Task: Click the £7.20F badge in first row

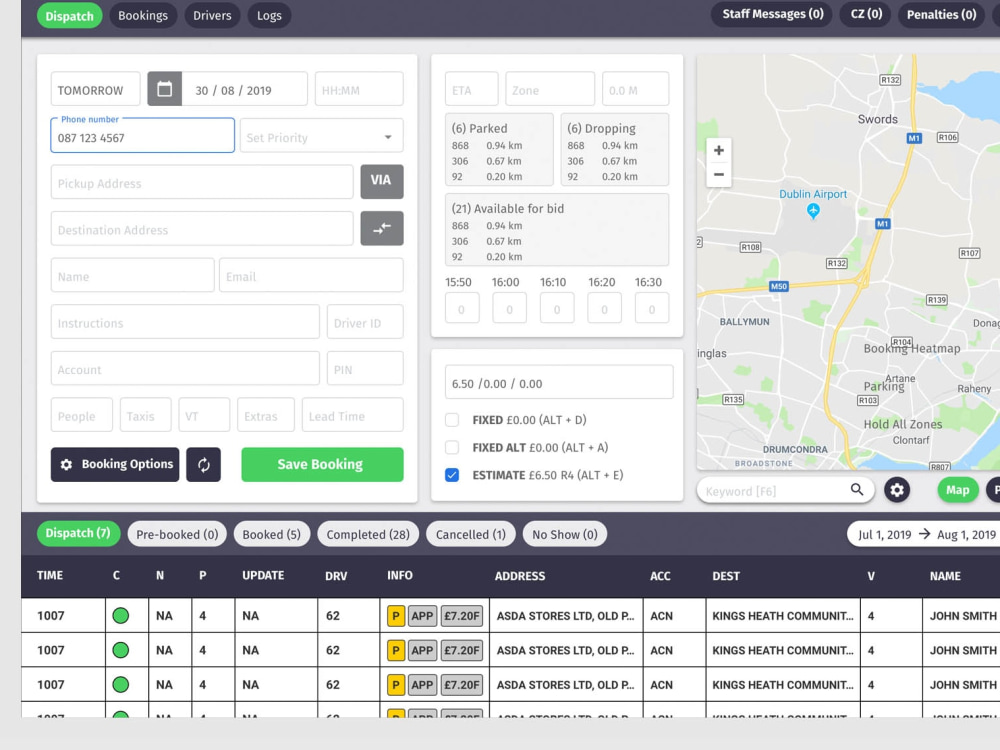Action: point(462,616)
